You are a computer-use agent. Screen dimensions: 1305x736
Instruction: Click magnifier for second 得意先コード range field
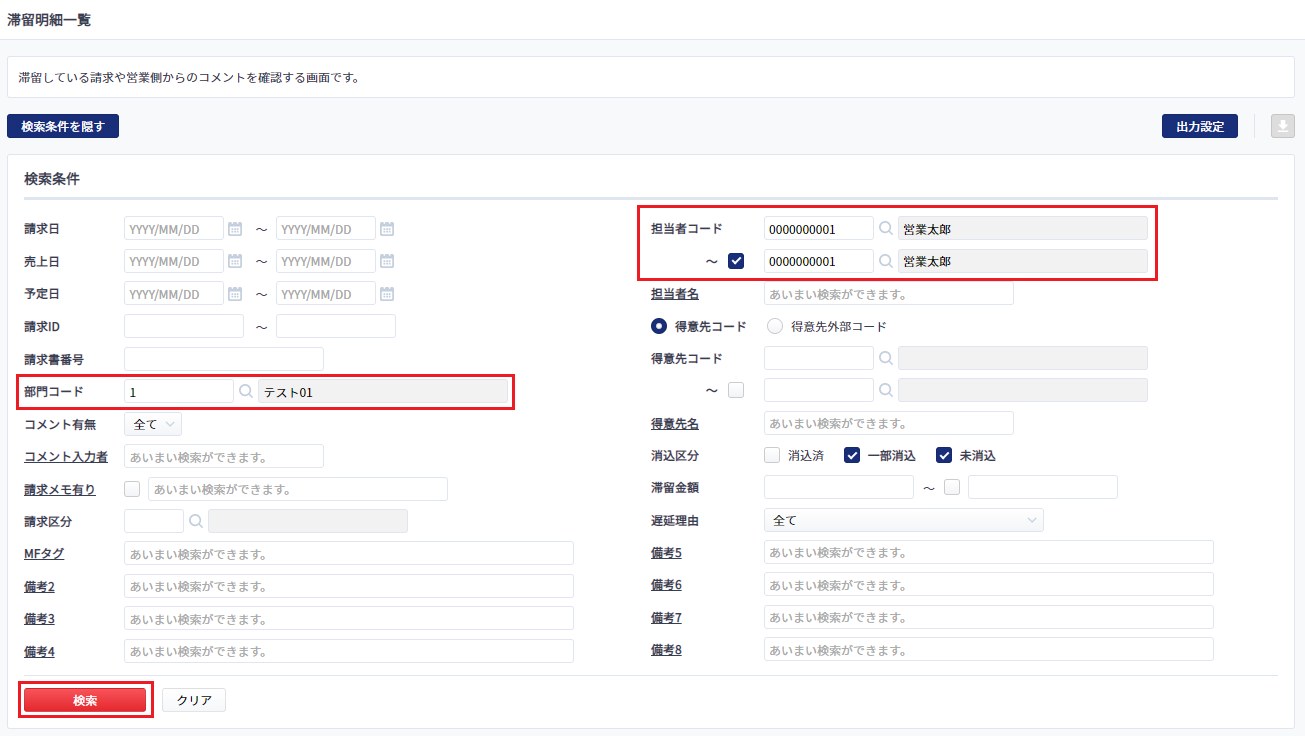886,390
